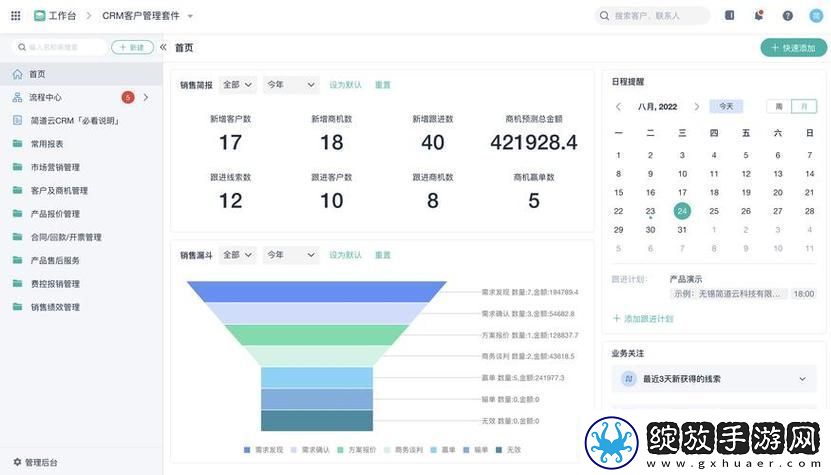Toggle 需求发现 legend series
This screenshot has width=831, height=475.
click(263, 450)
